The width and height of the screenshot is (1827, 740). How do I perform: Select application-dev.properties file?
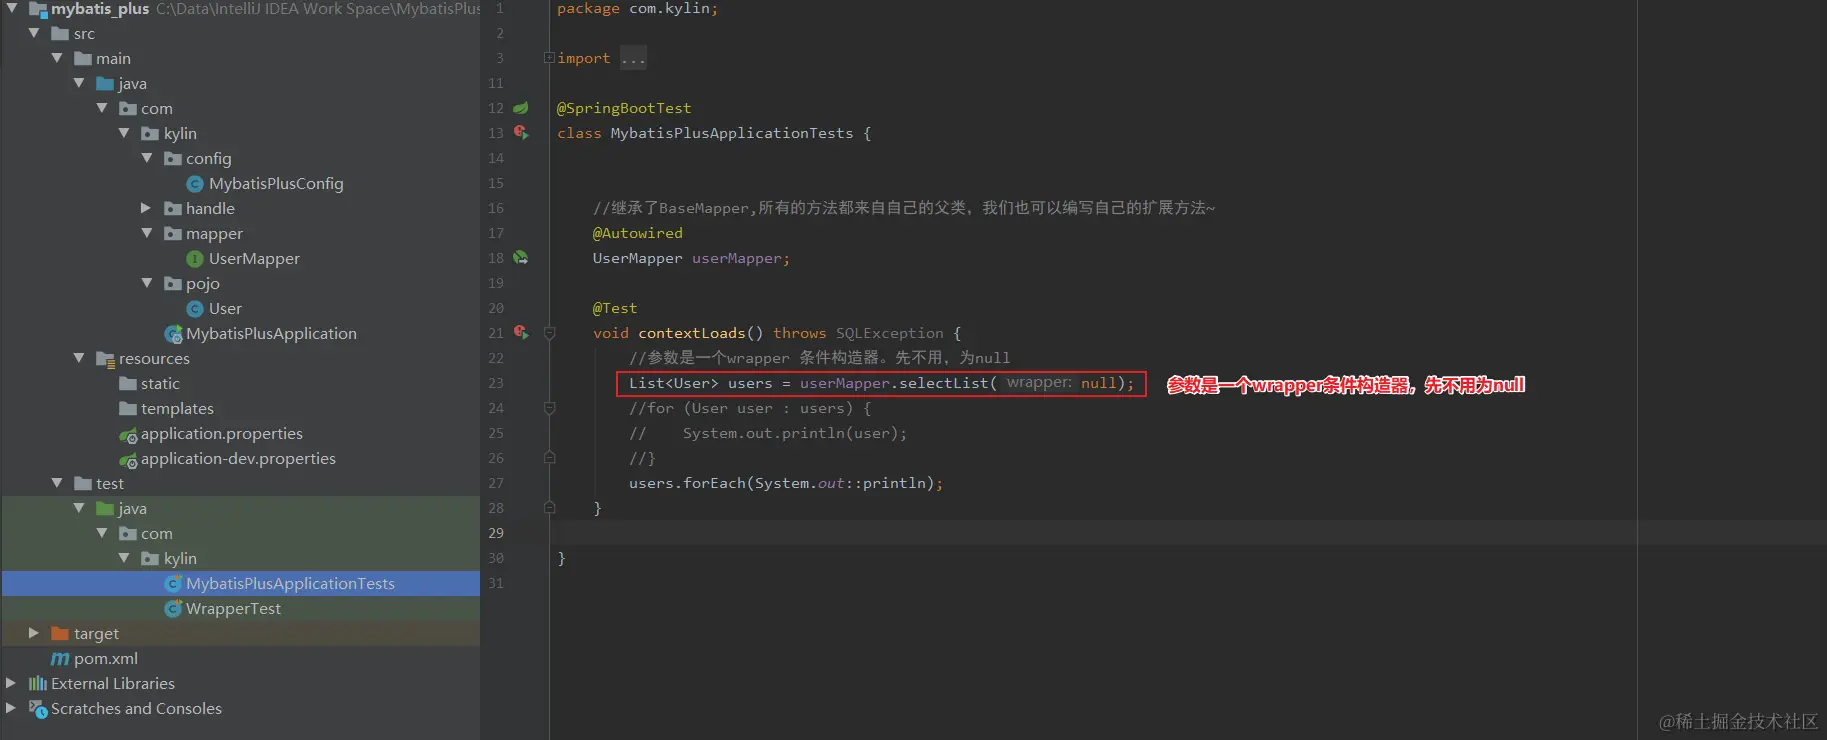[x=238, y=459]
